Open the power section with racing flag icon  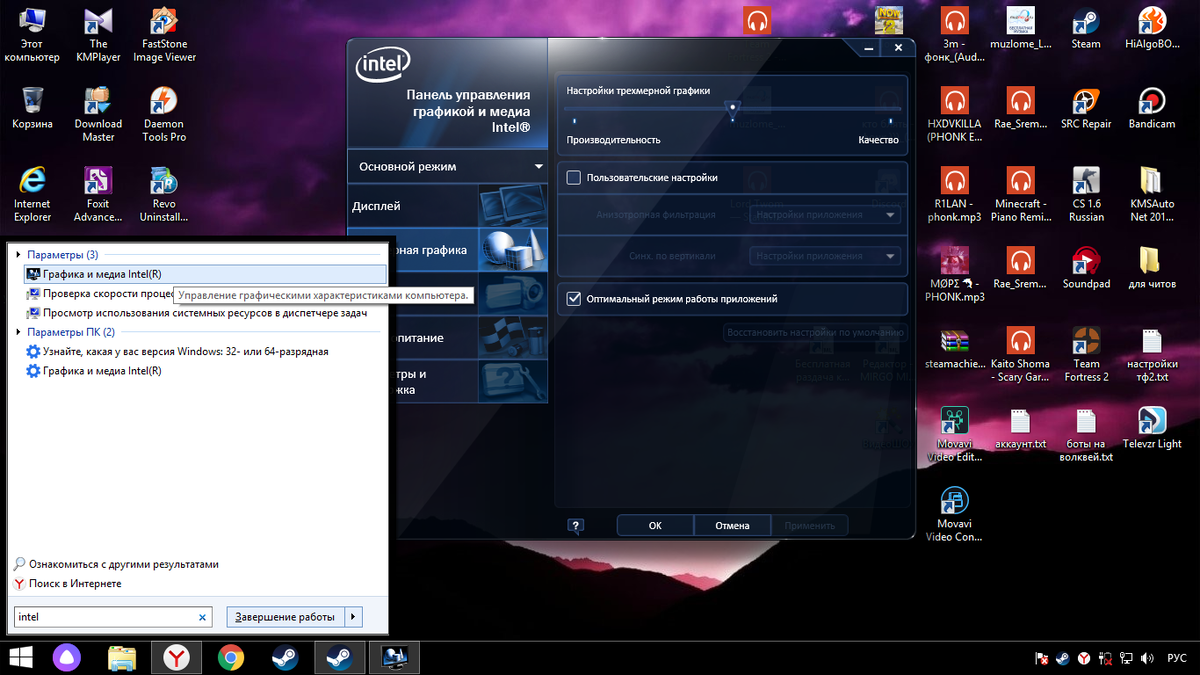point(513,338)
